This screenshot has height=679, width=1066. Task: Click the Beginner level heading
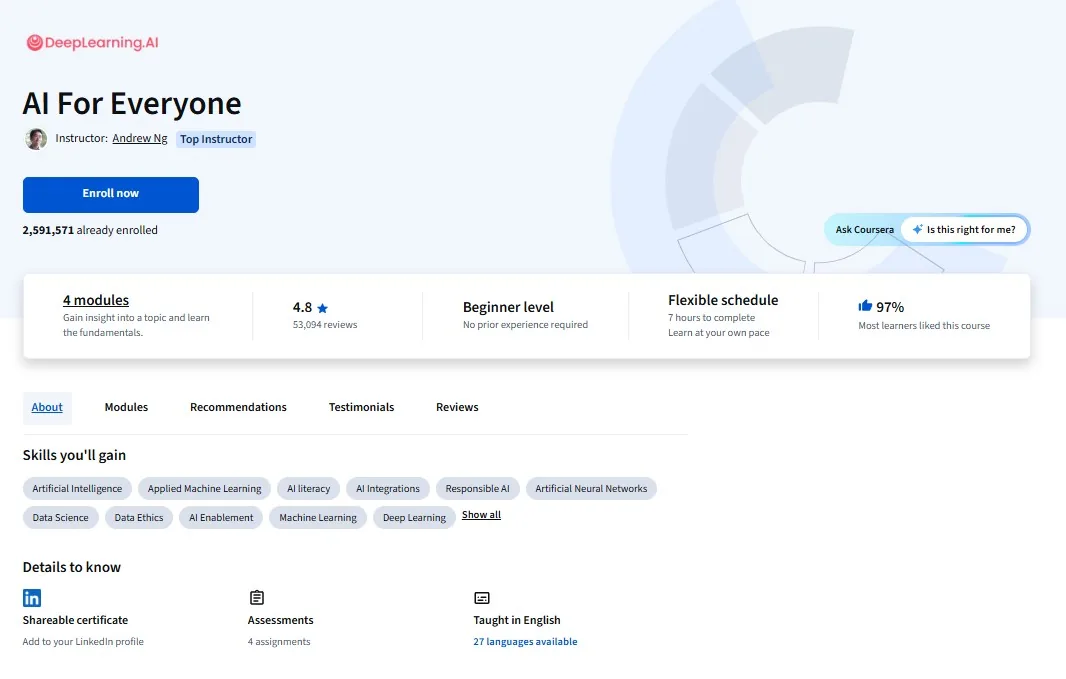(509, 307)
